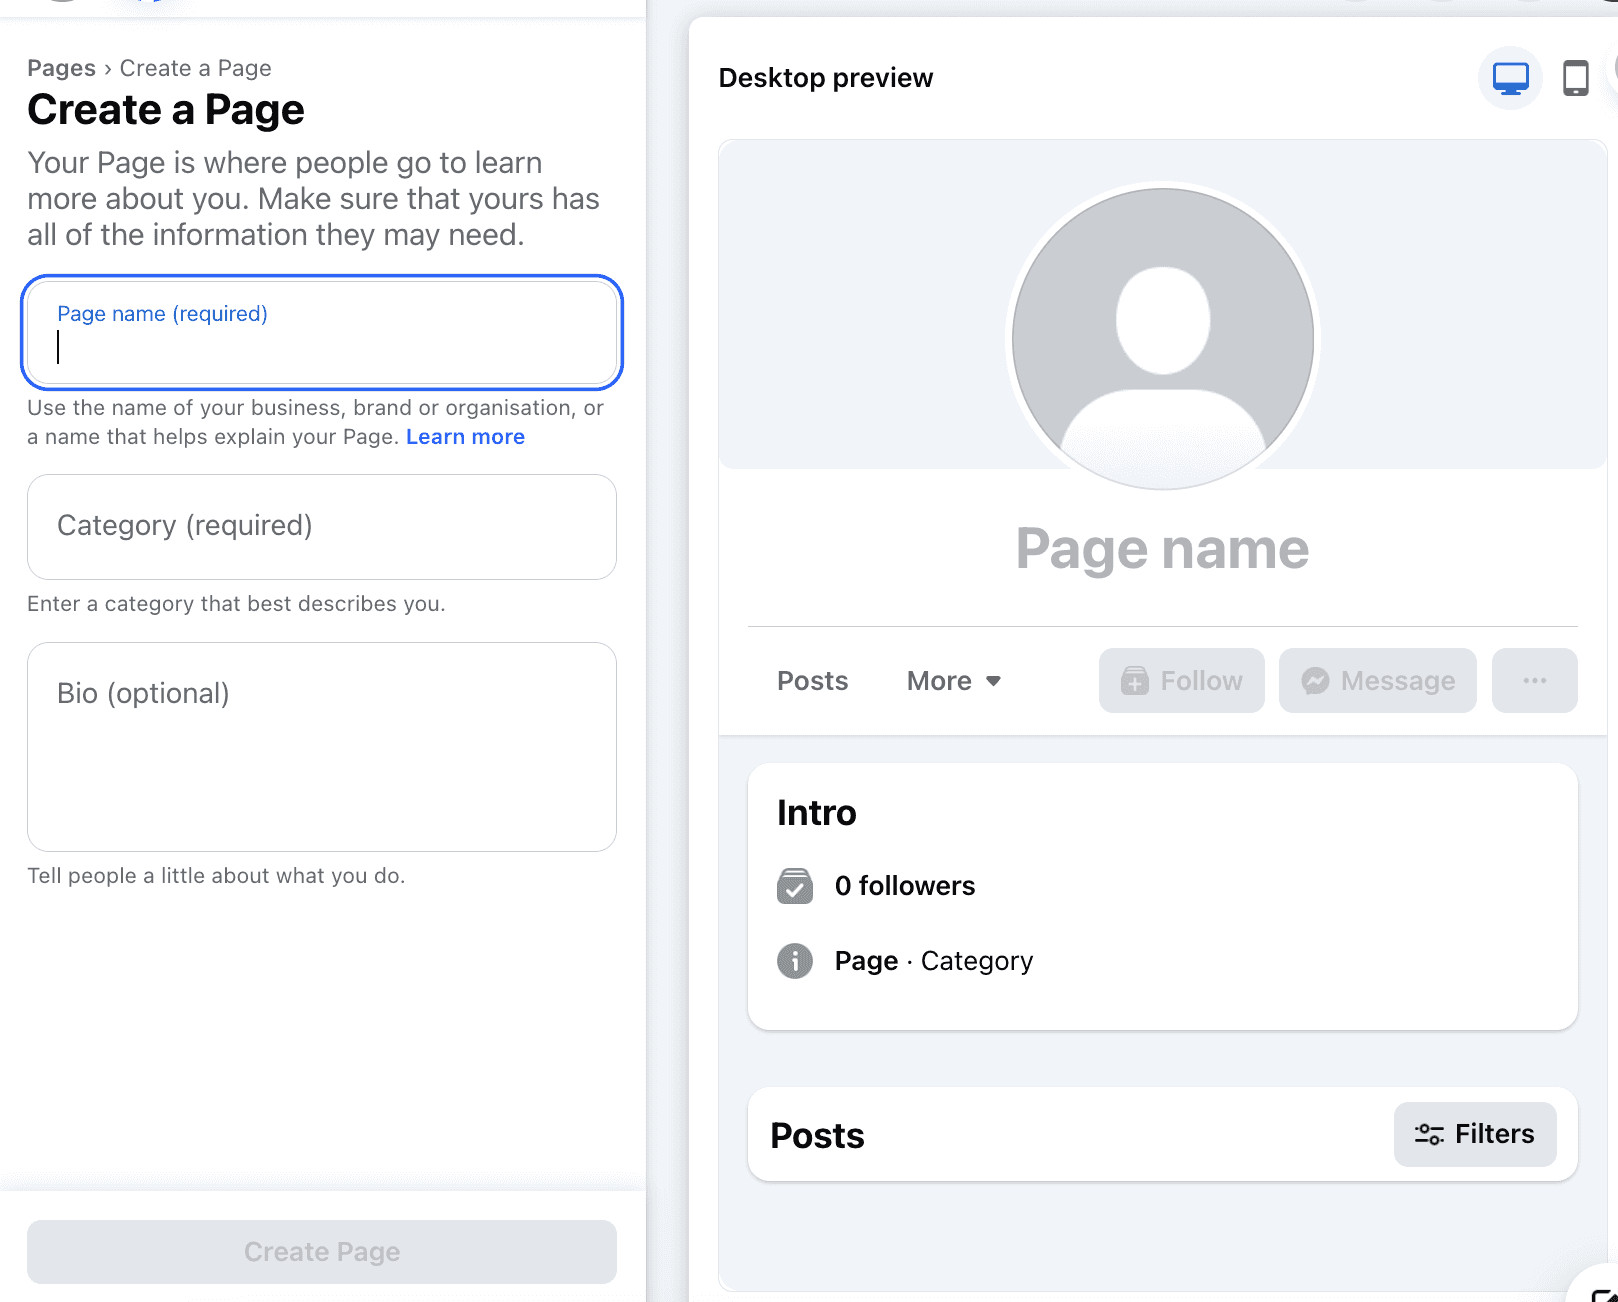Viewport: 1618px width, 1302px height.
Task: Click the 'Desktop preview' heading
Action: (826, 78)
